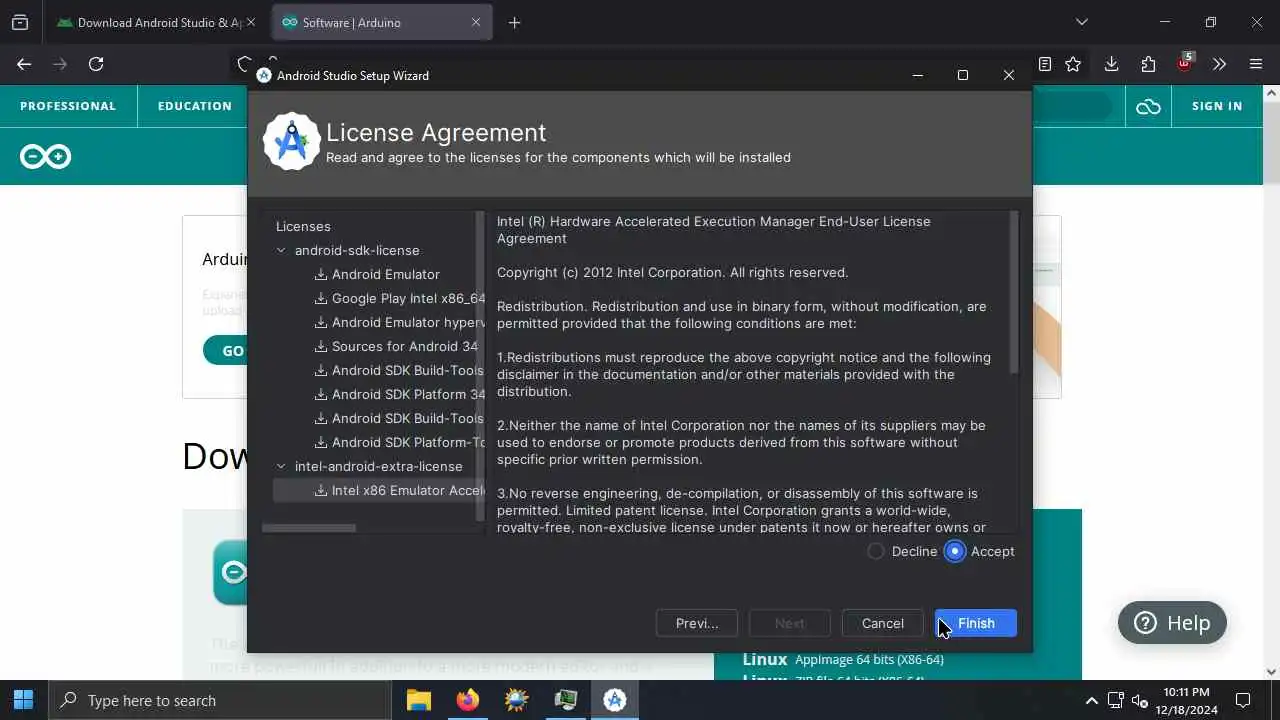The image size is (1280, 720).
Task: Collapse the android-sdk-license tree node
Action: [281, 250]
